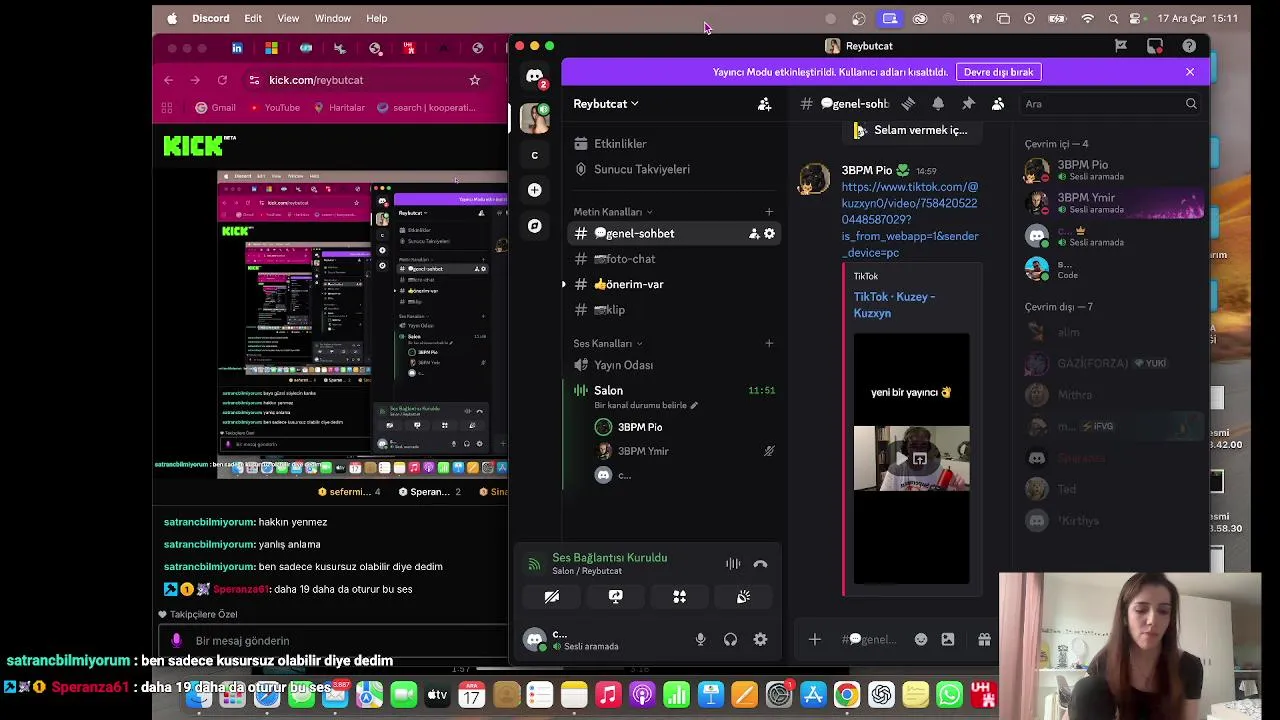Open Window menu in menu bar
The height and width of the screenshot is (720, 1280).
point(333,18)
